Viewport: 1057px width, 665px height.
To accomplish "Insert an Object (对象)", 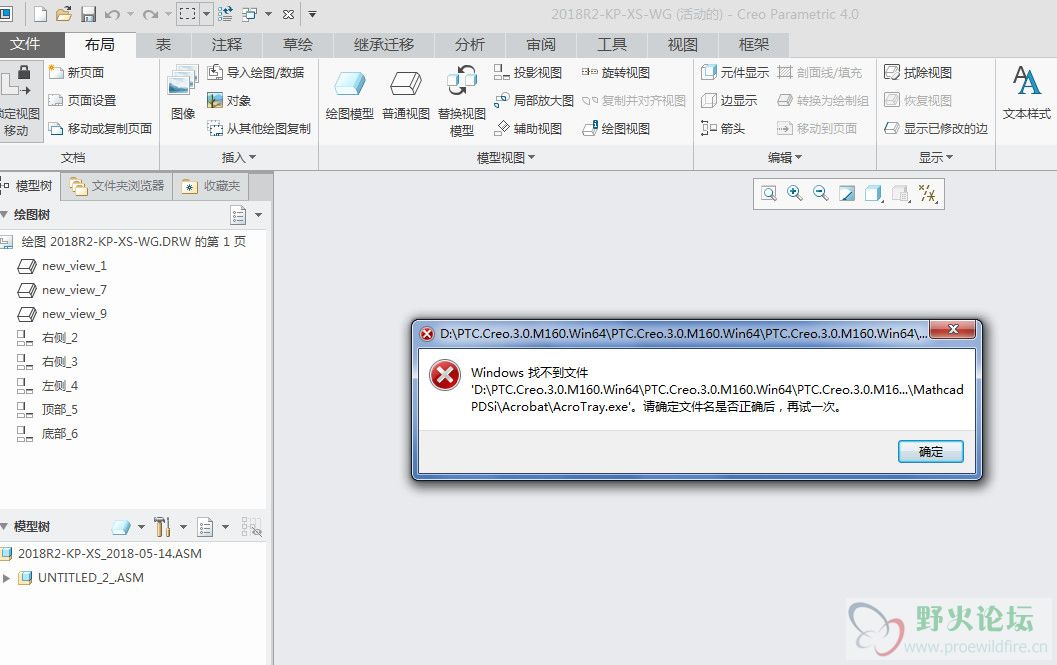I will click(229, 100).
